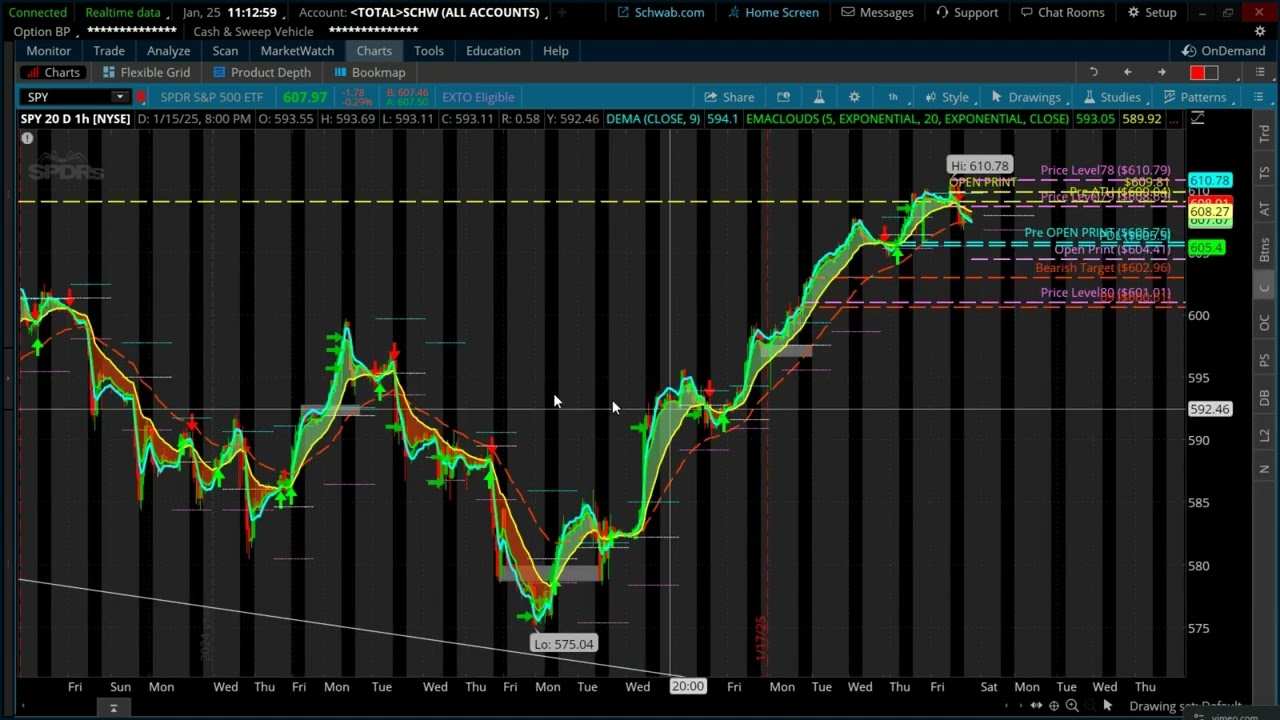This screenshot has width=1280, height=720.
Task: Open the Bookmap sub-tab
Action: tap(370, 72)
